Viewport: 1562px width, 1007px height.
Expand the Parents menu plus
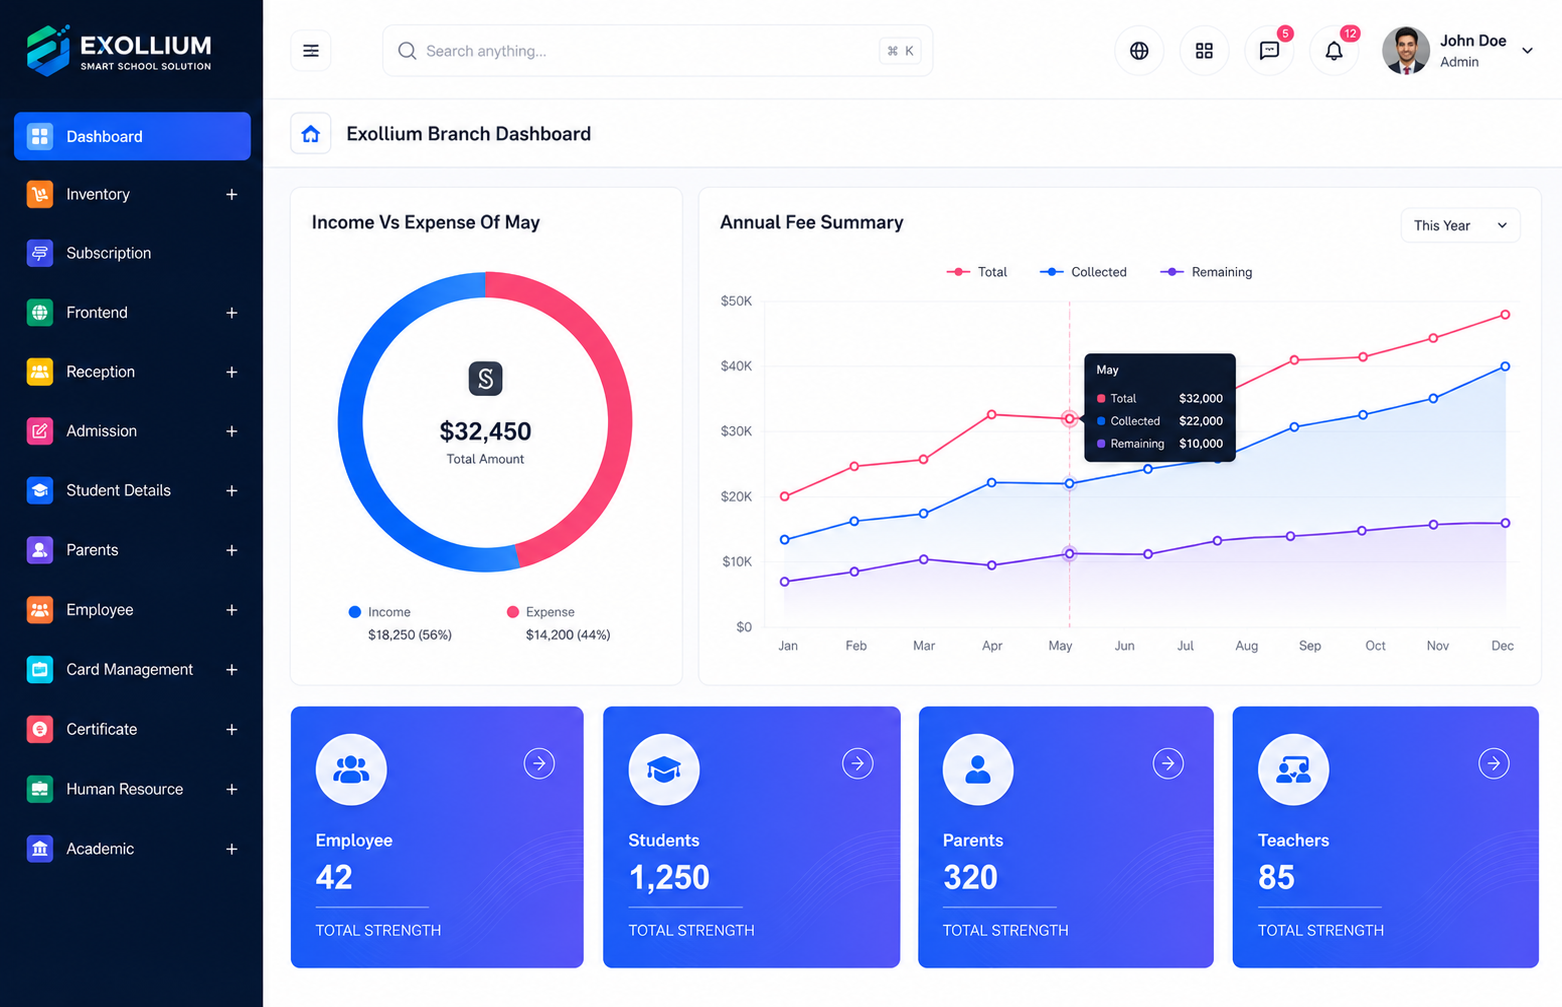tap(231, 550)
